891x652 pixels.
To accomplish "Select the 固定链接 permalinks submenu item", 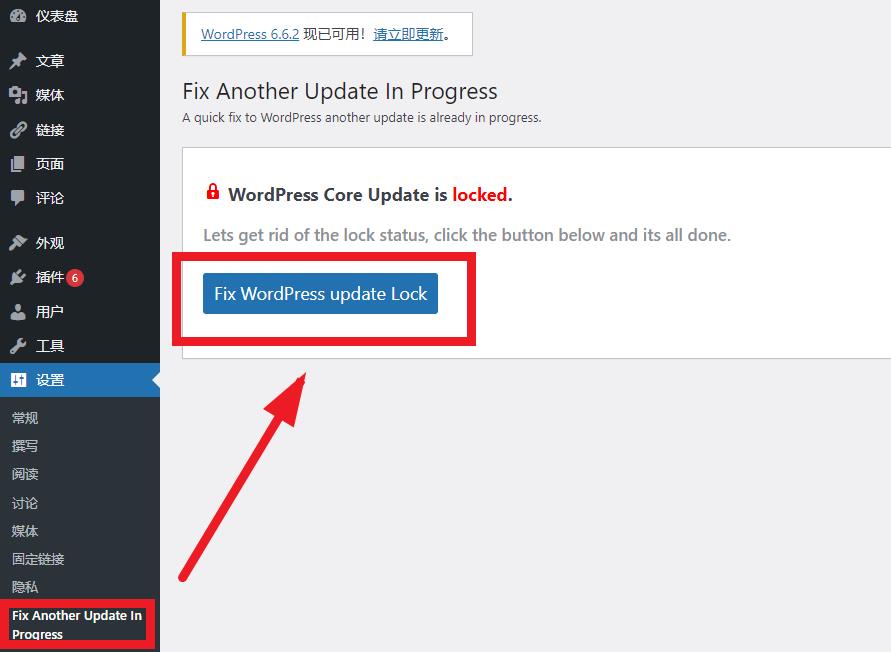I will 38,559.
